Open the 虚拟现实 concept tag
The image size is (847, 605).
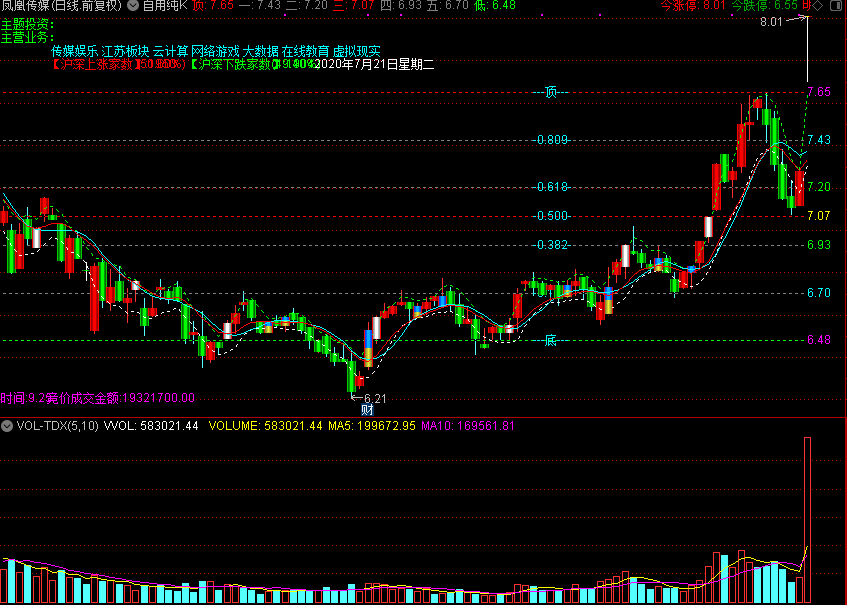(x=357, y=51)
